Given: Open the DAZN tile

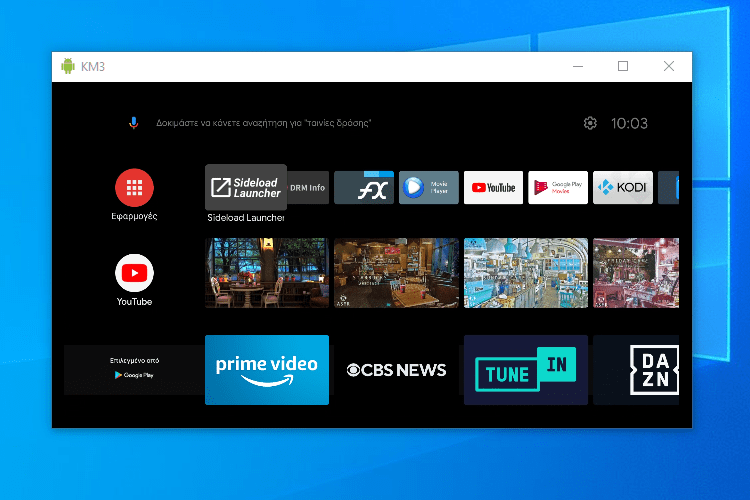Looking at the screenshot, I should pyautogui.click(x=636, y=370).
